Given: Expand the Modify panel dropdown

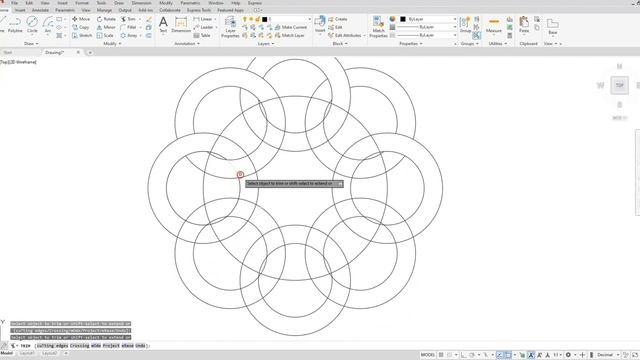Looking at the screenshot, I should [x=113, y=44].
